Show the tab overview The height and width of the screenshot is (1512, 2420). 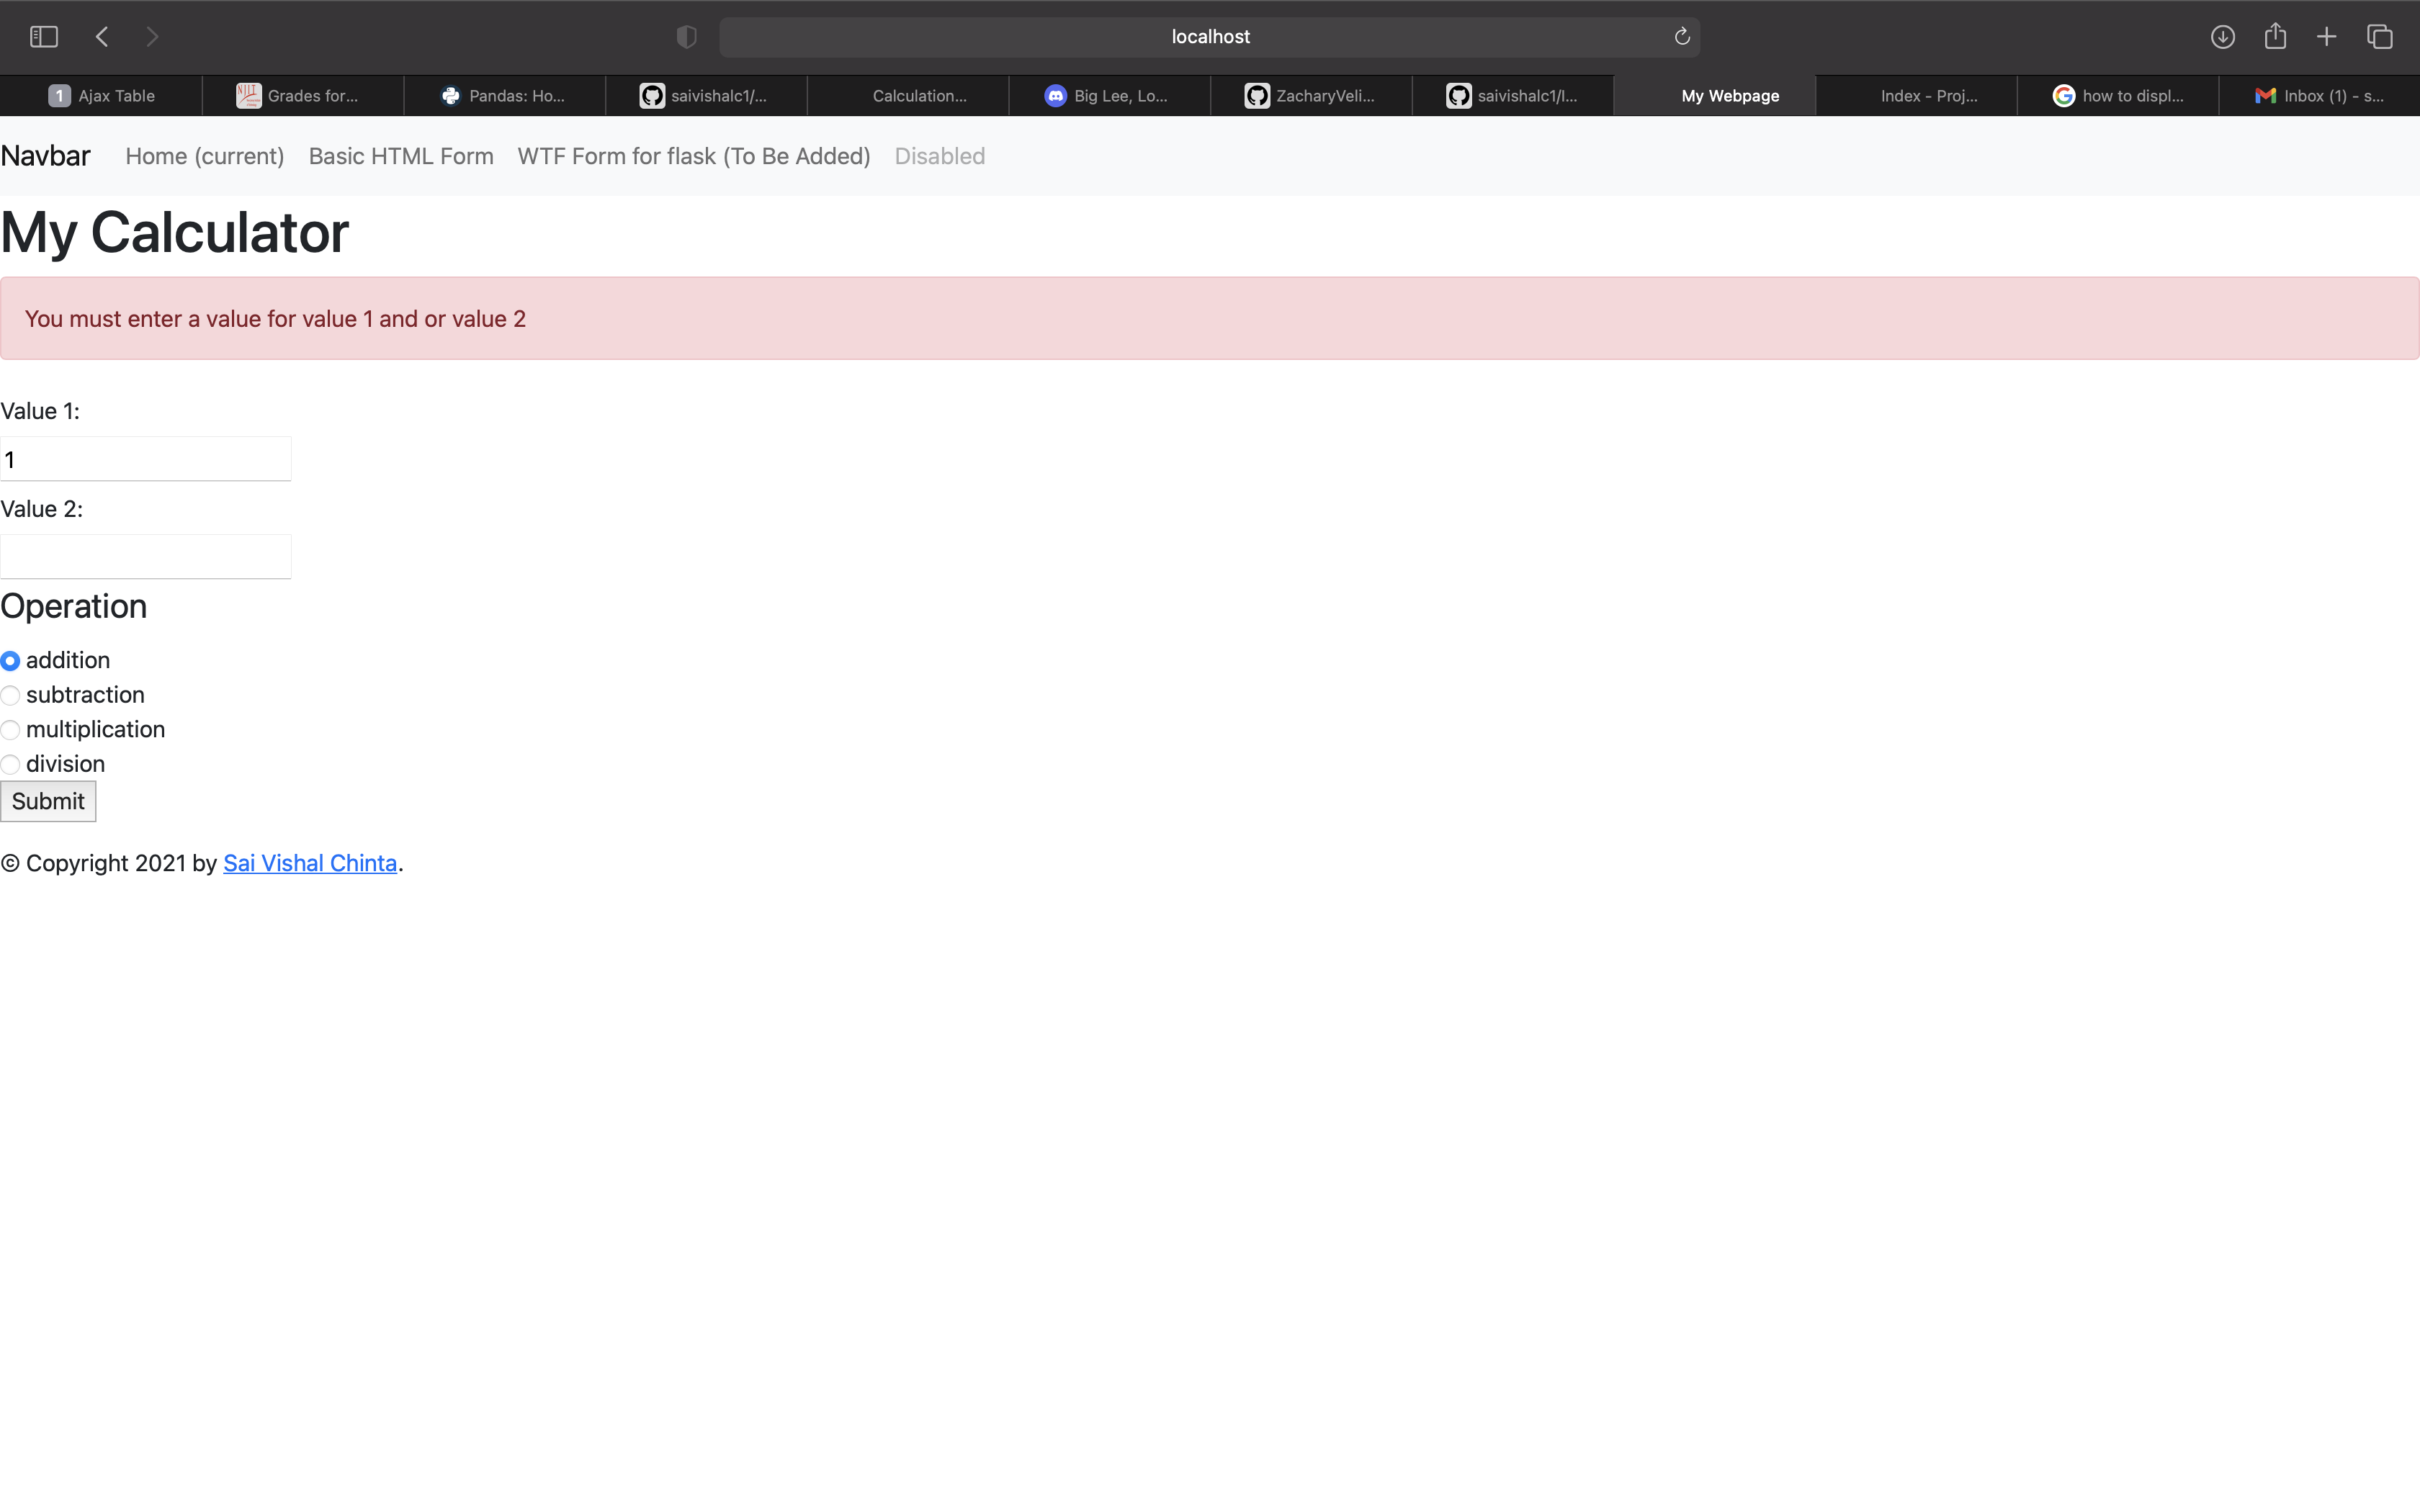click(x=2378, y=36)
